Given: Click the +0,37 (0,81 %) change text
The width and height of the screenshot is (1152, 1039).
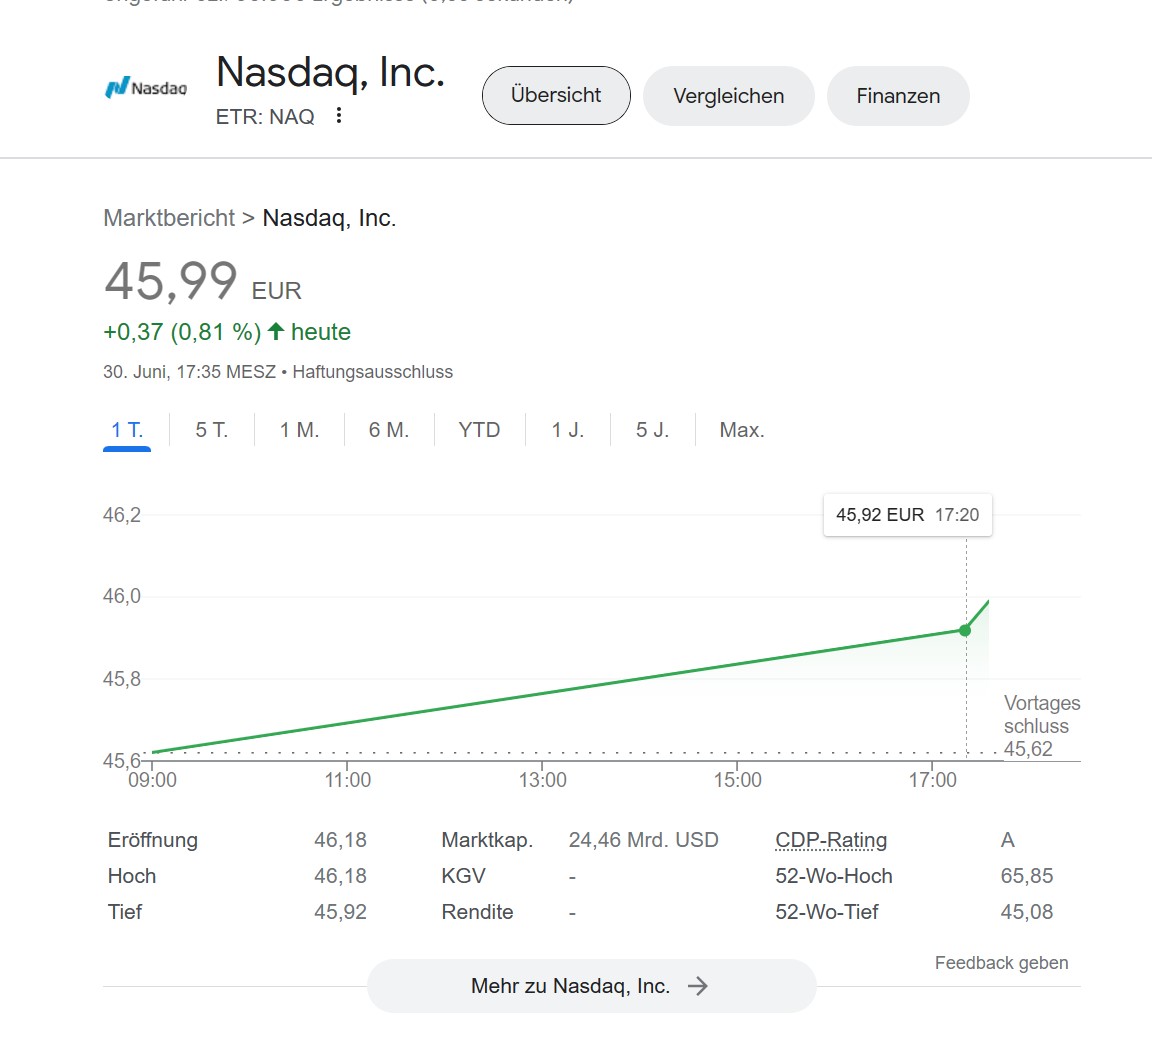Looking at the screenshot, I should 182,332.
